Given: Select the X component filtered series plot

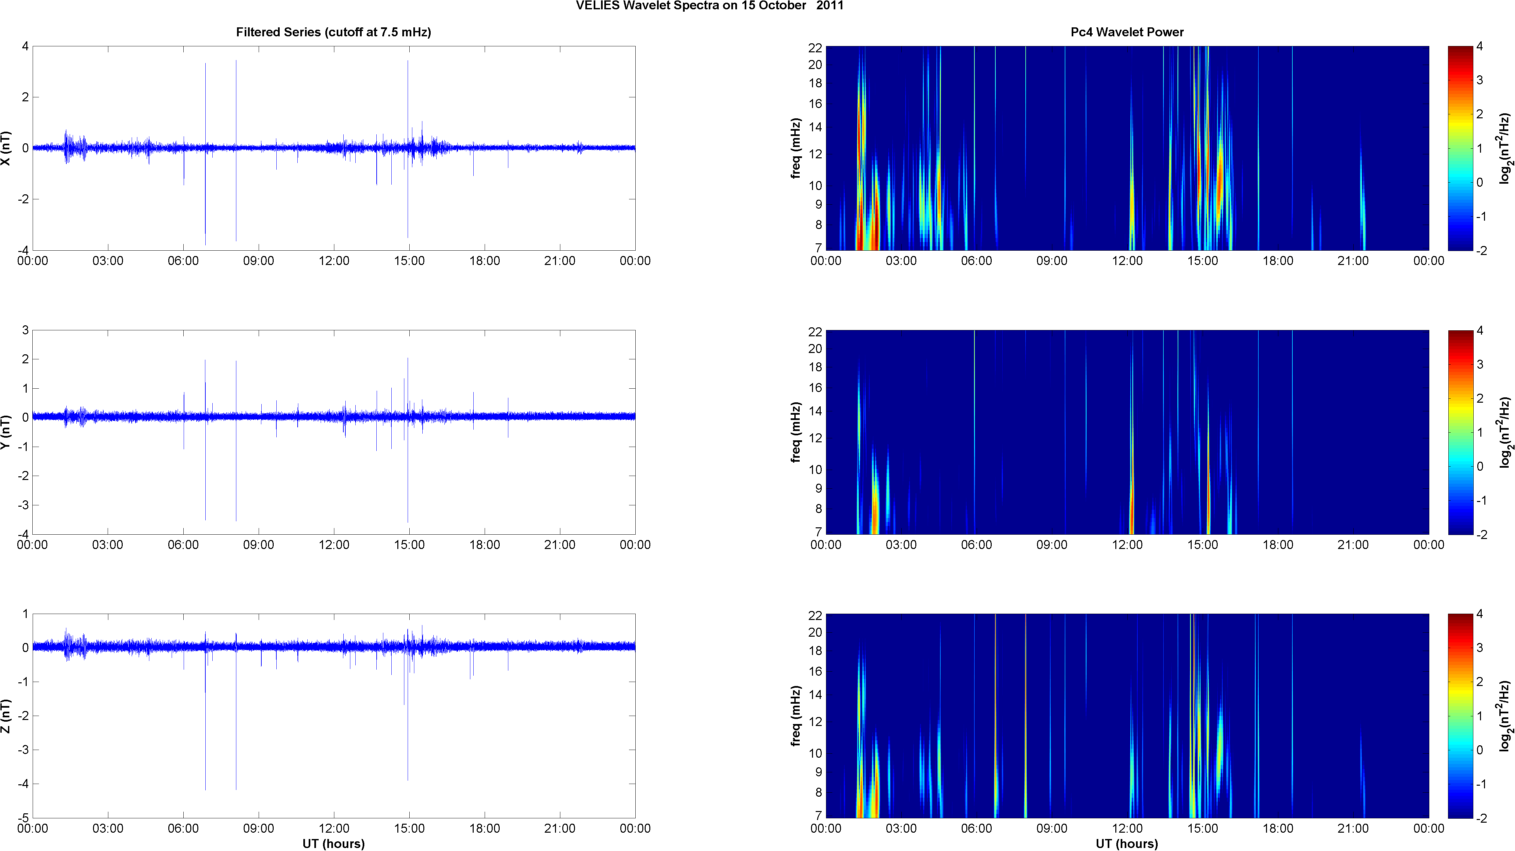Looking at the screenshot, I should click(333, 148).
